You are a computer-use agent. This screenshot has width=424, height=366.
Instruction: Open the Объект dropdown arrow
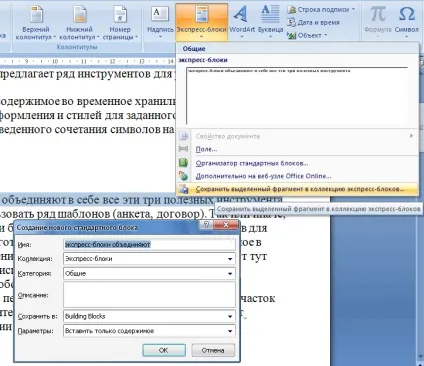[326, 35]
